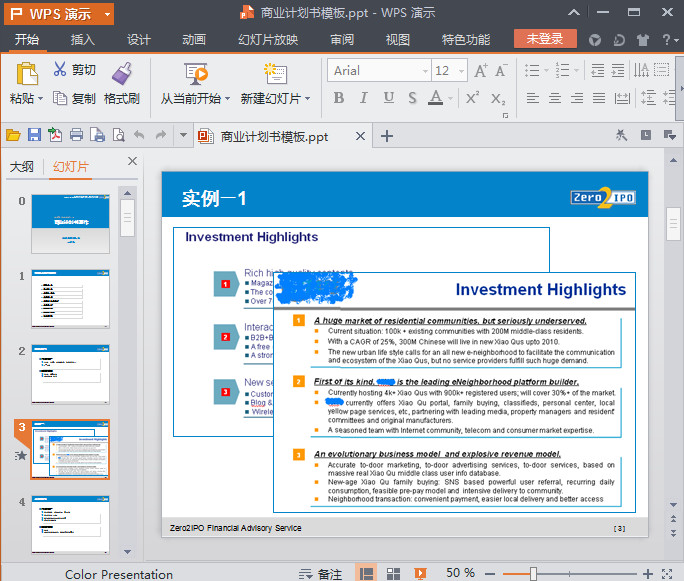Apply the font color A button

click(x=436, y=98)
